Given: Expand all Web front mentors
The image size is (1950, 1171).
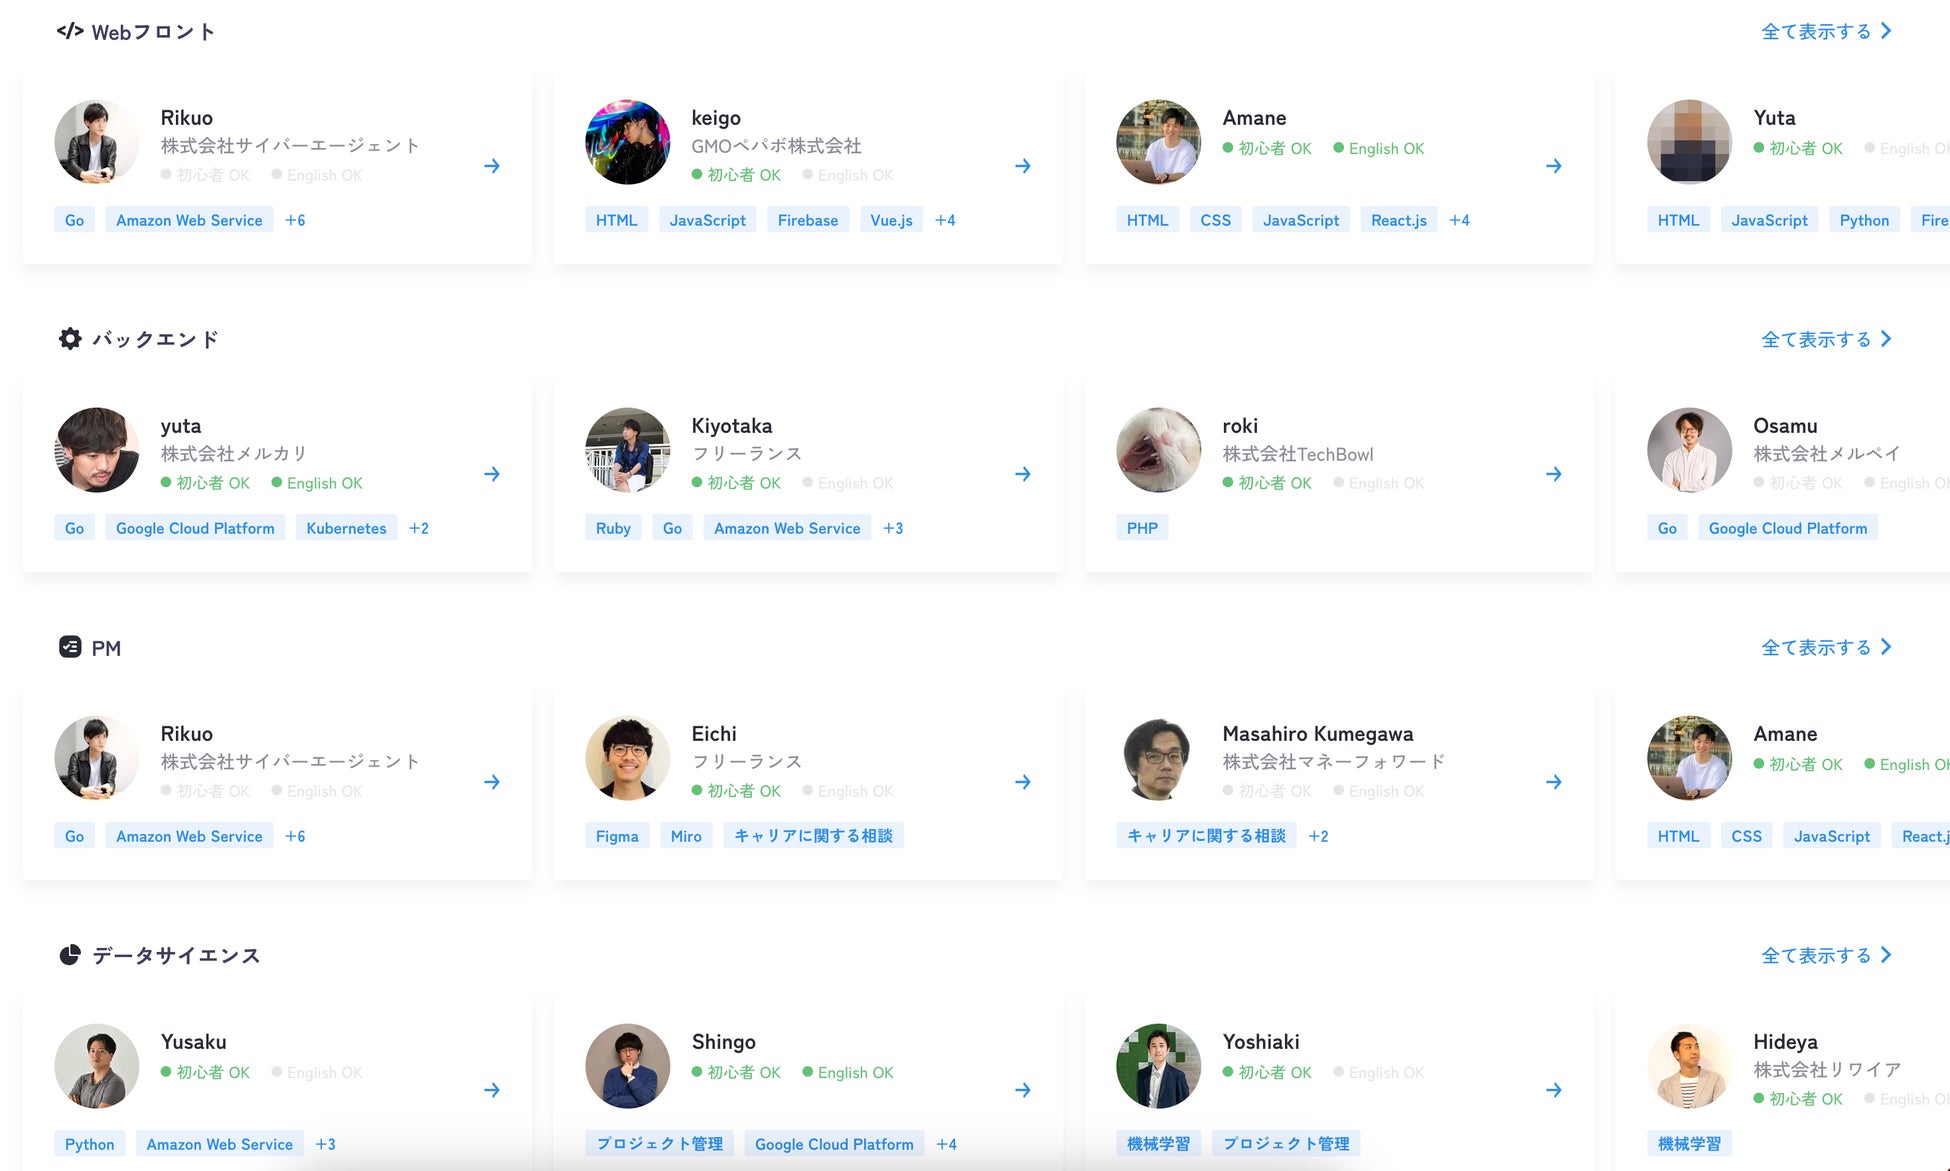Looking at the screenshot, I should (x=1825, y=31).
